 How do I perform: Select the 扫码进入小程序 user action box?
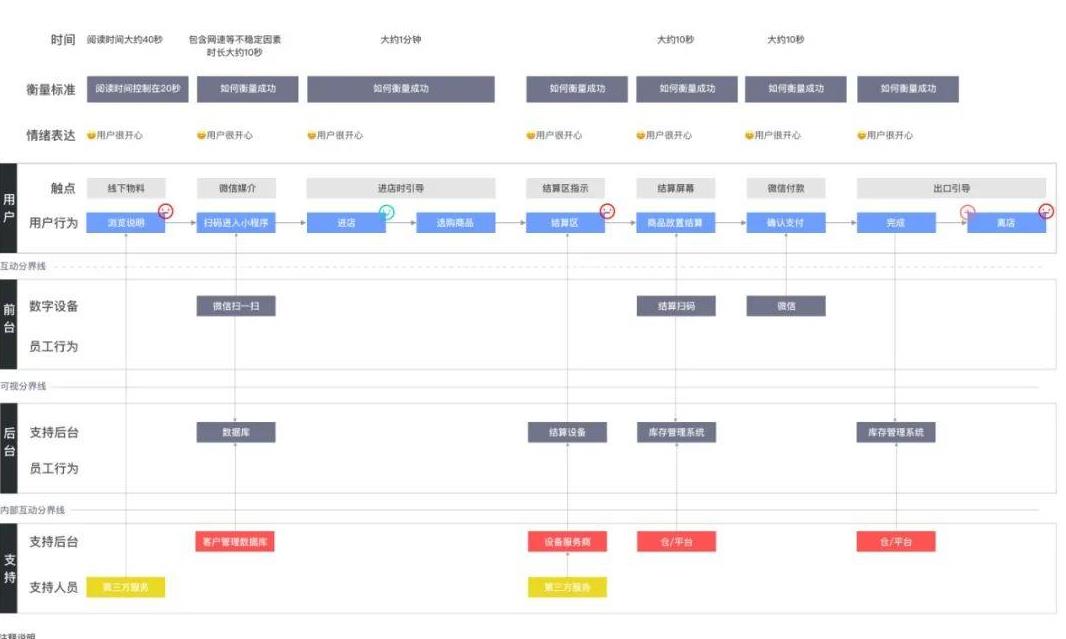pyautogui.click(x=236, y=223)
